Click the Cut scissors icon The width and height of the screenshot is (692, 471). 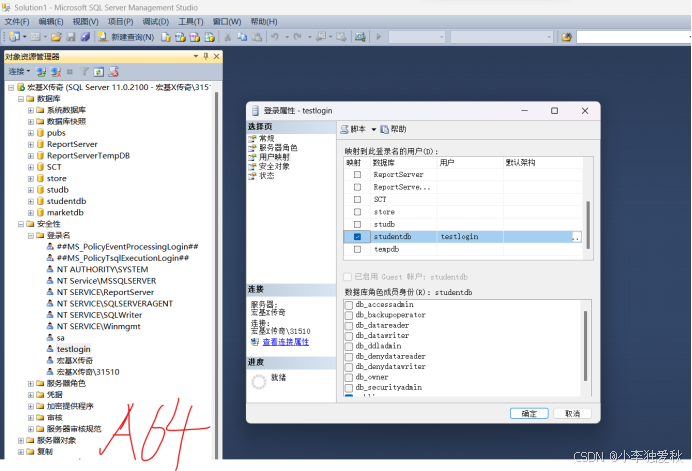tap(228, 37)
